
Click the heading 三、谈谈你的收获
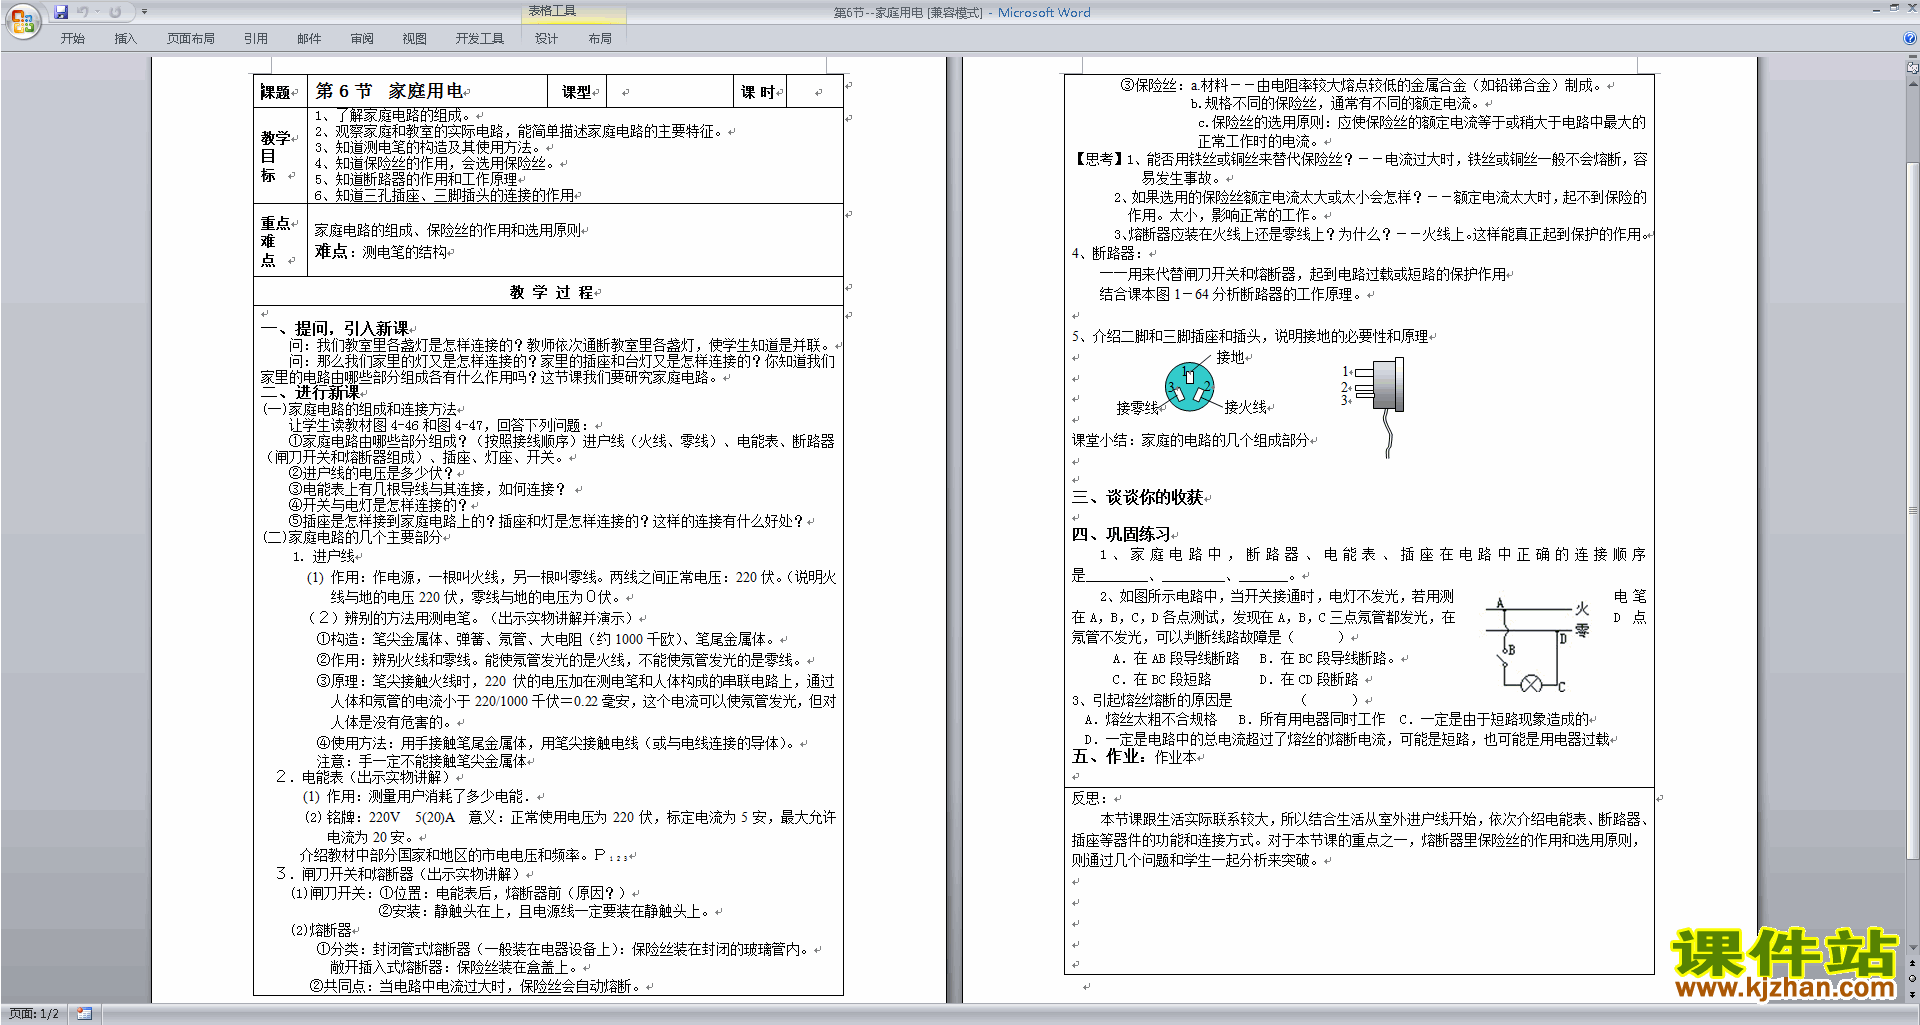(x=1137, y=497)
